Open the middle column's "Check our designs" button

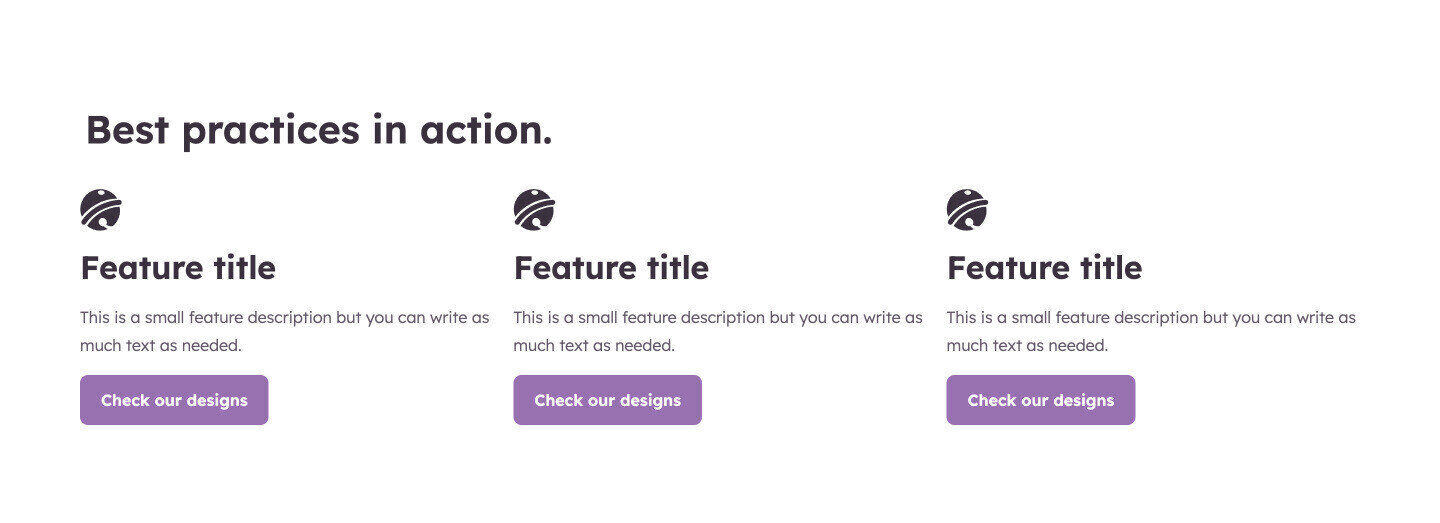pos(608,400)
